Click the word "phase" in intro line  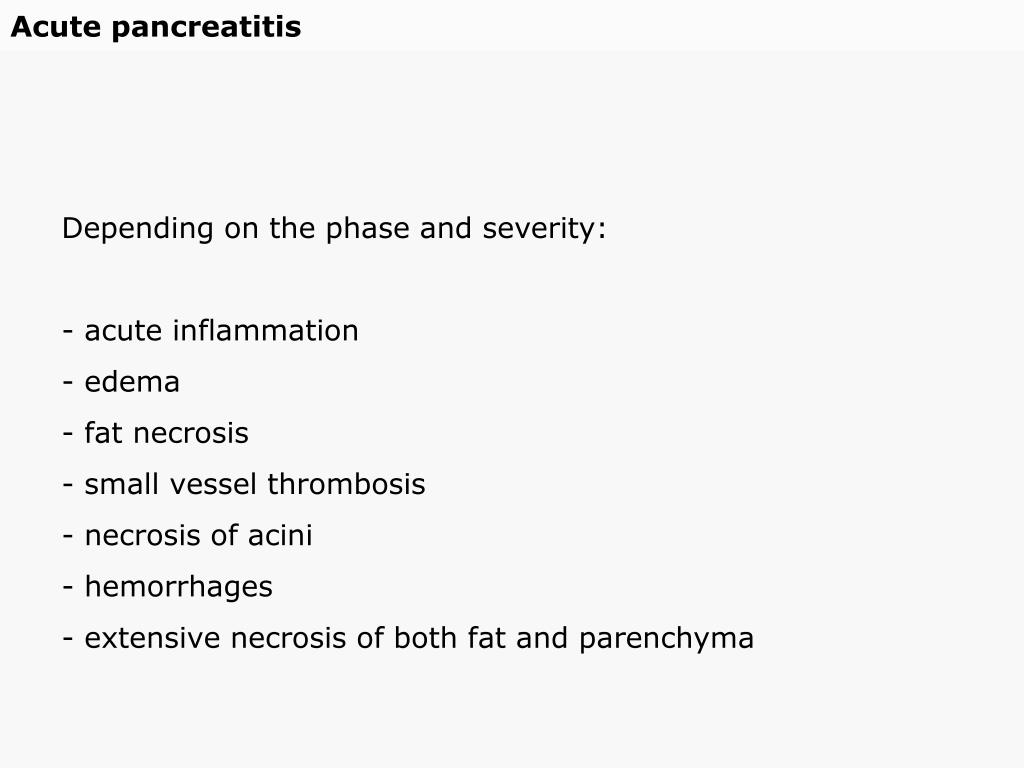(368, 229)
